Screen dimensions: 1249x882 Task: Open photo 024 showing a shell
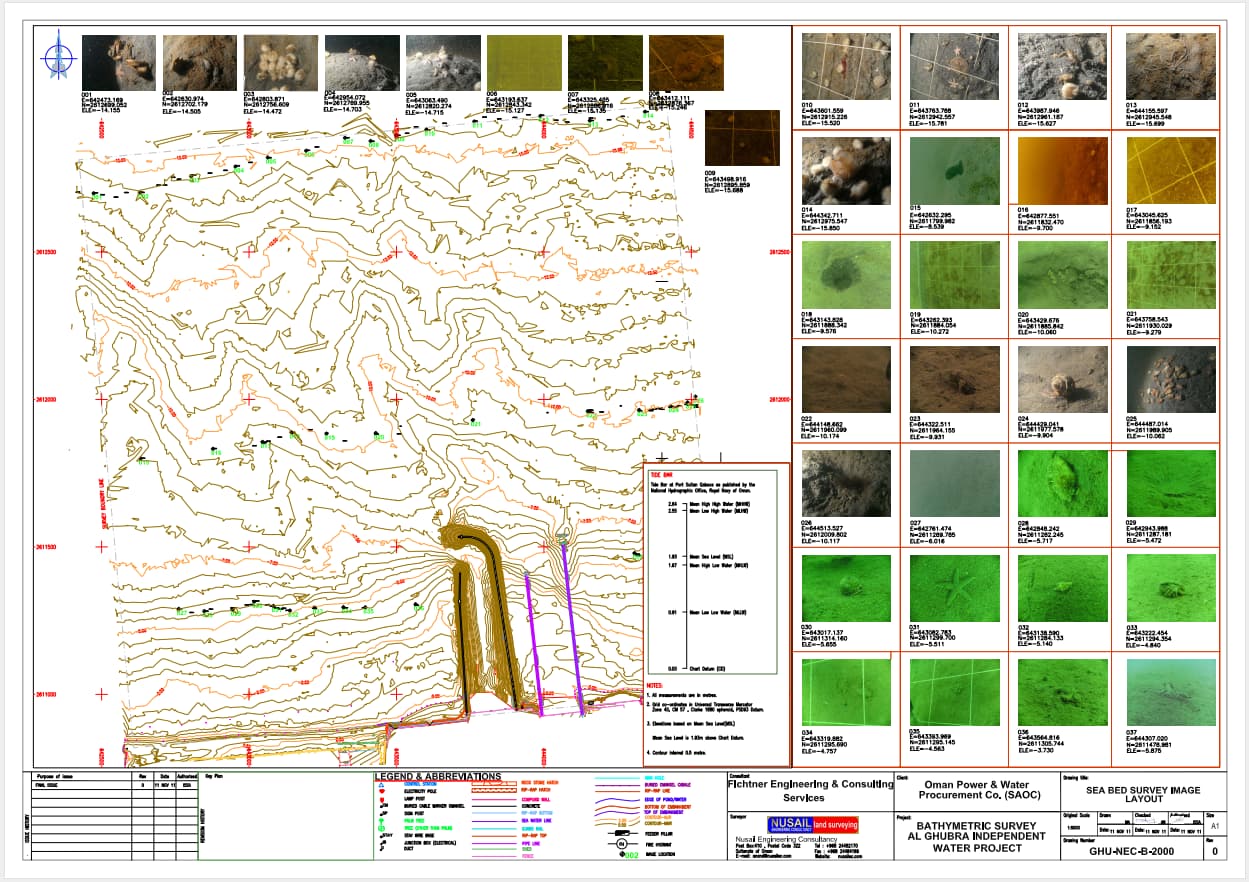coord(1062,380)
